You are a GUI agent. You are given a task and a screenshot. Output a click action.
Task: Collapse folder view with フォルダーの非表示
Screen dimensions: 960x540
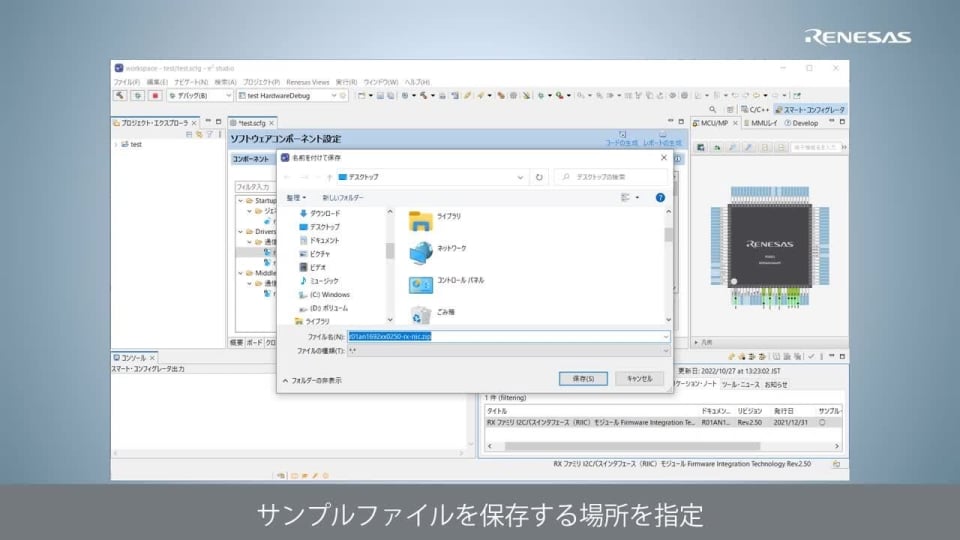(x=312, y=380)
